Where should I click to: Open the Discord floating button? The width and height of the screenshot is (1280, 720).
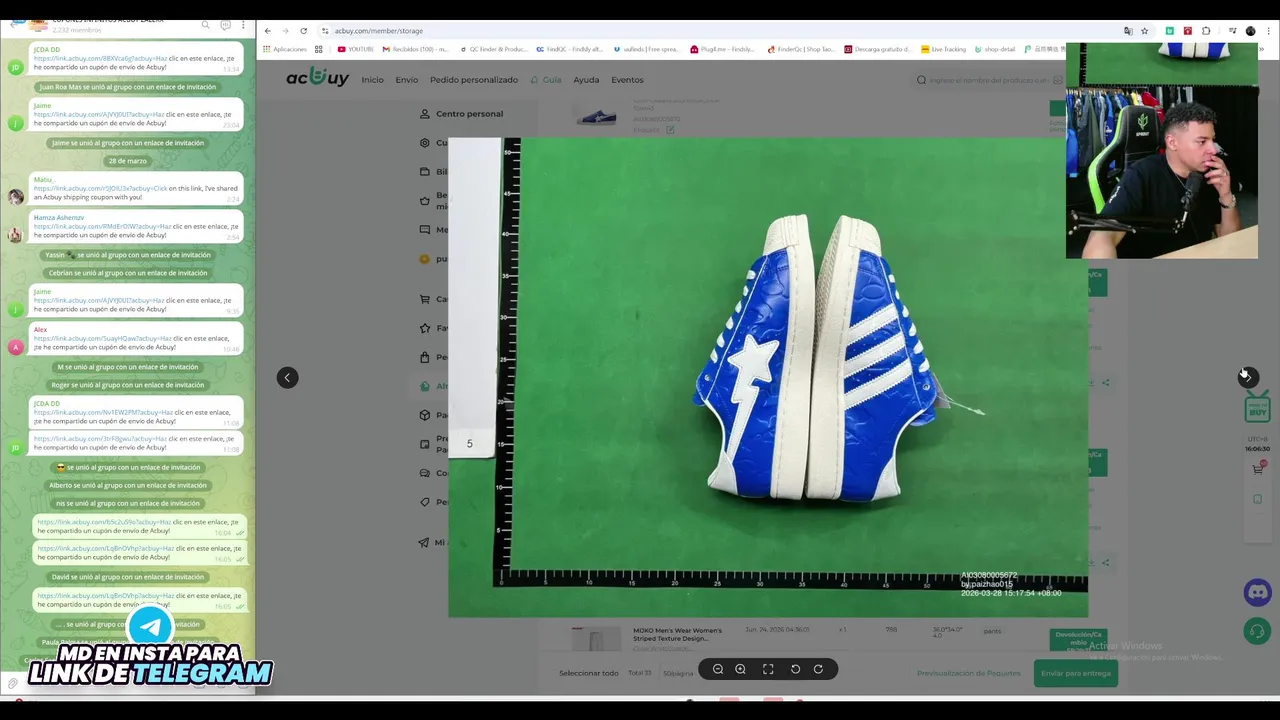tap(1257, 593)
